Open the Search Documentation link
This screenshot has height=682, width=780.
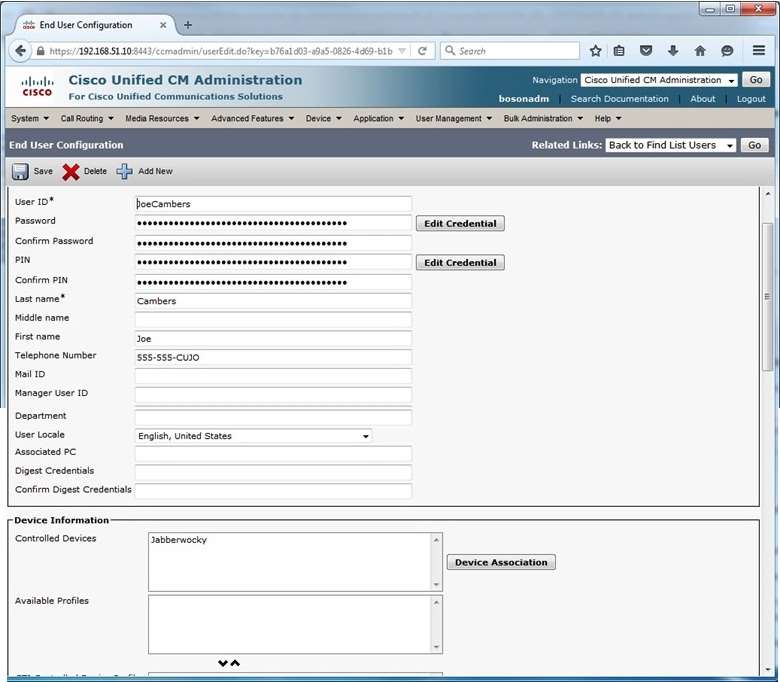tap(619, 99)
